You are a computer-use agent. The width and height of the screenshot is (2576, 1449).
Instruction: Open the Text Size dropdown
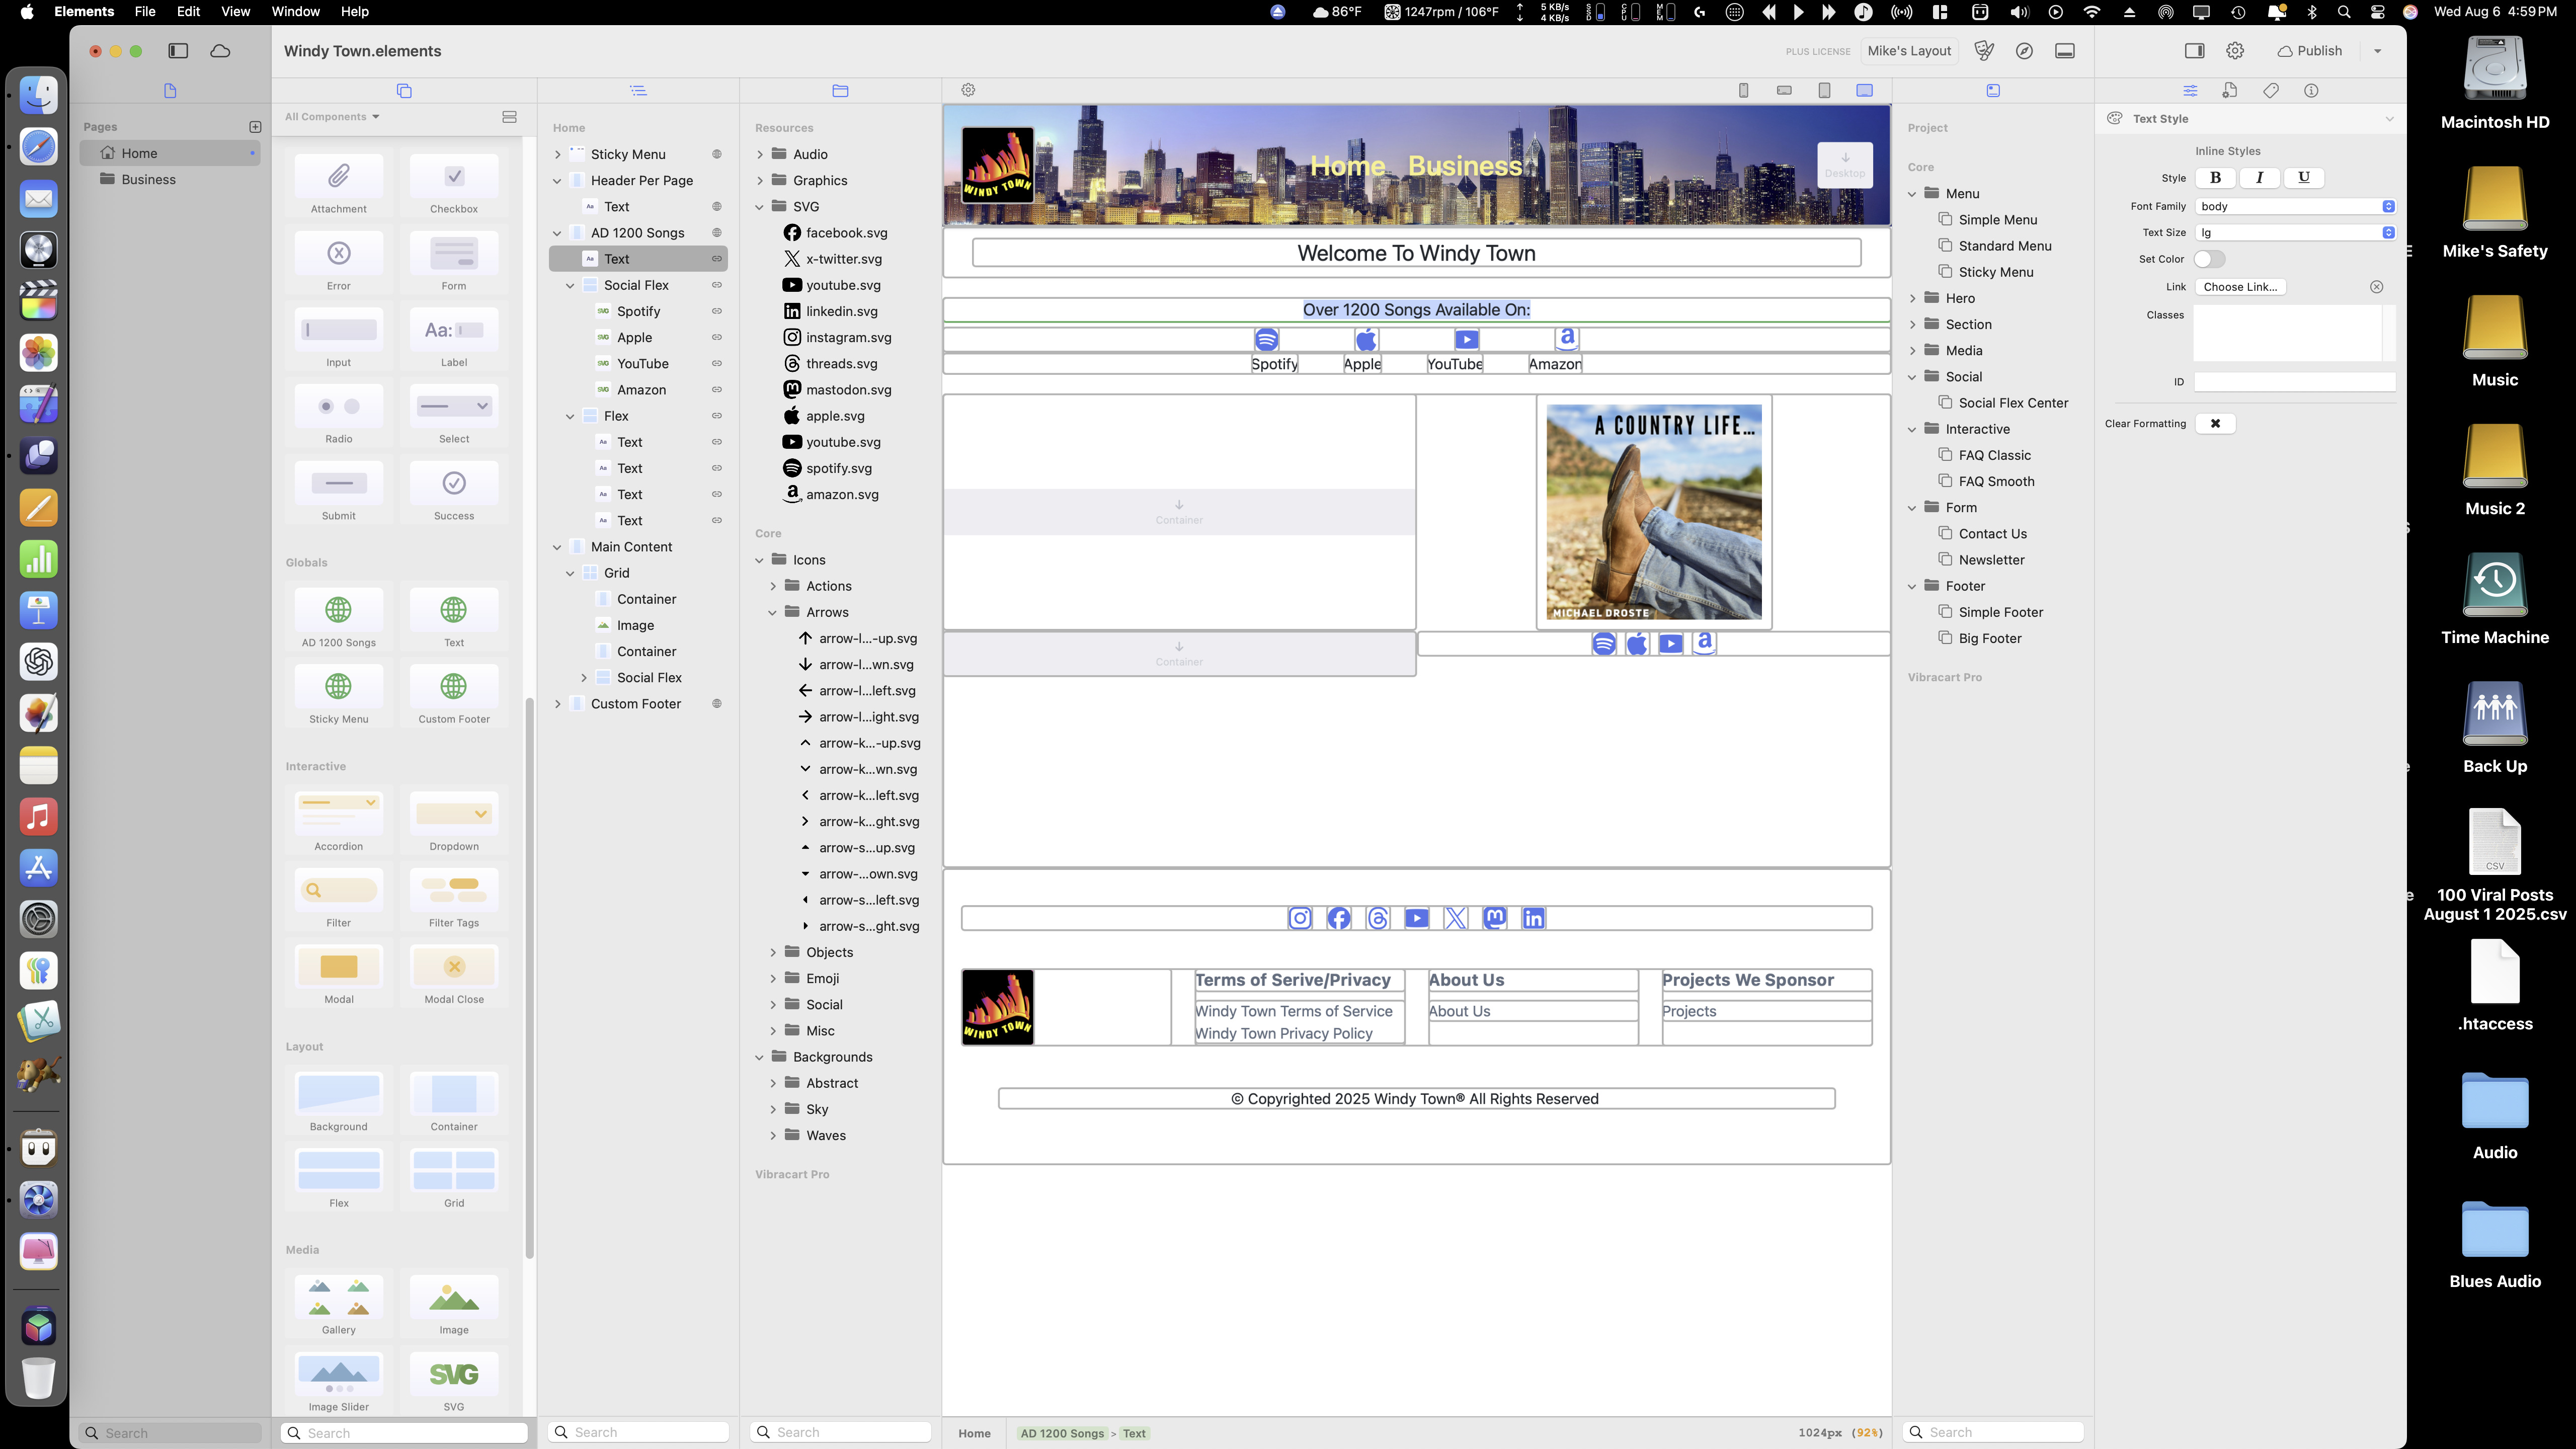(x=2295, y=232)
